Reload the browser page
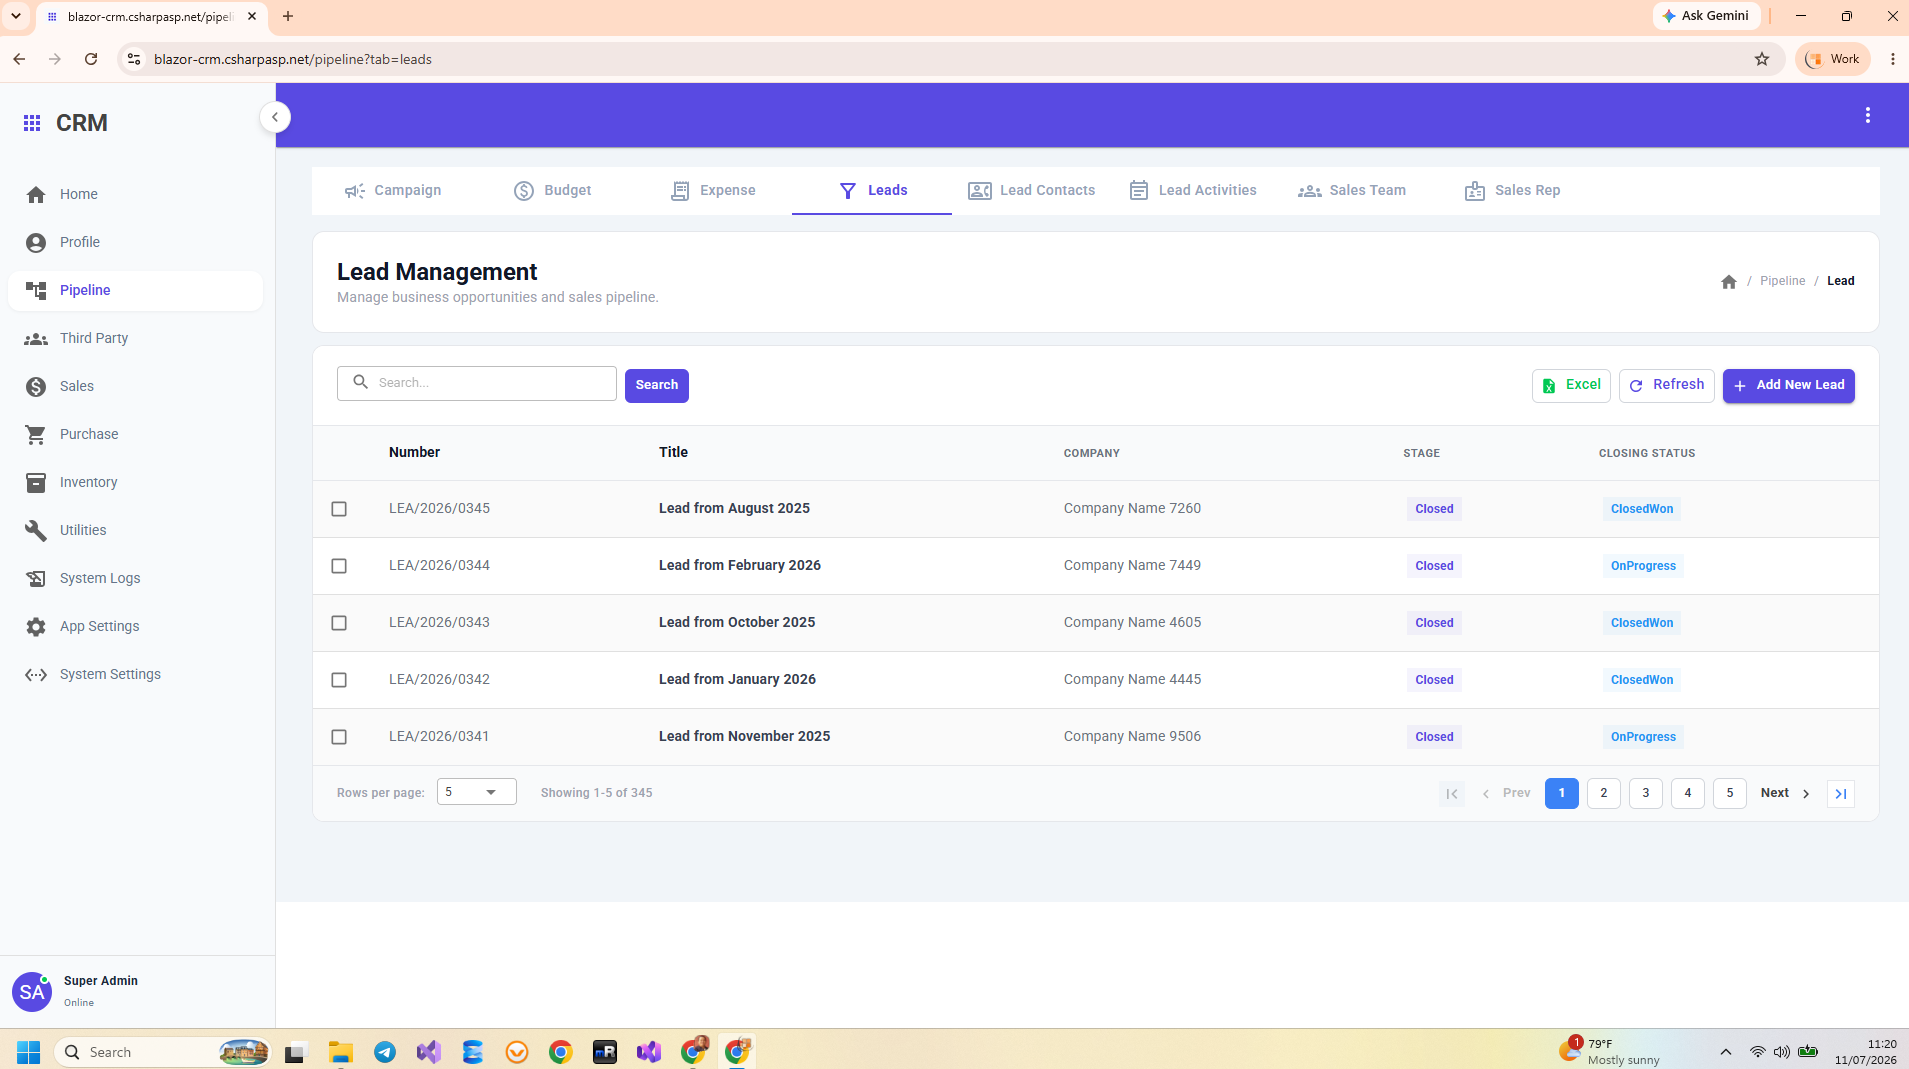Viewport: 1909px width, 1069px height. (x=91, y=59)
